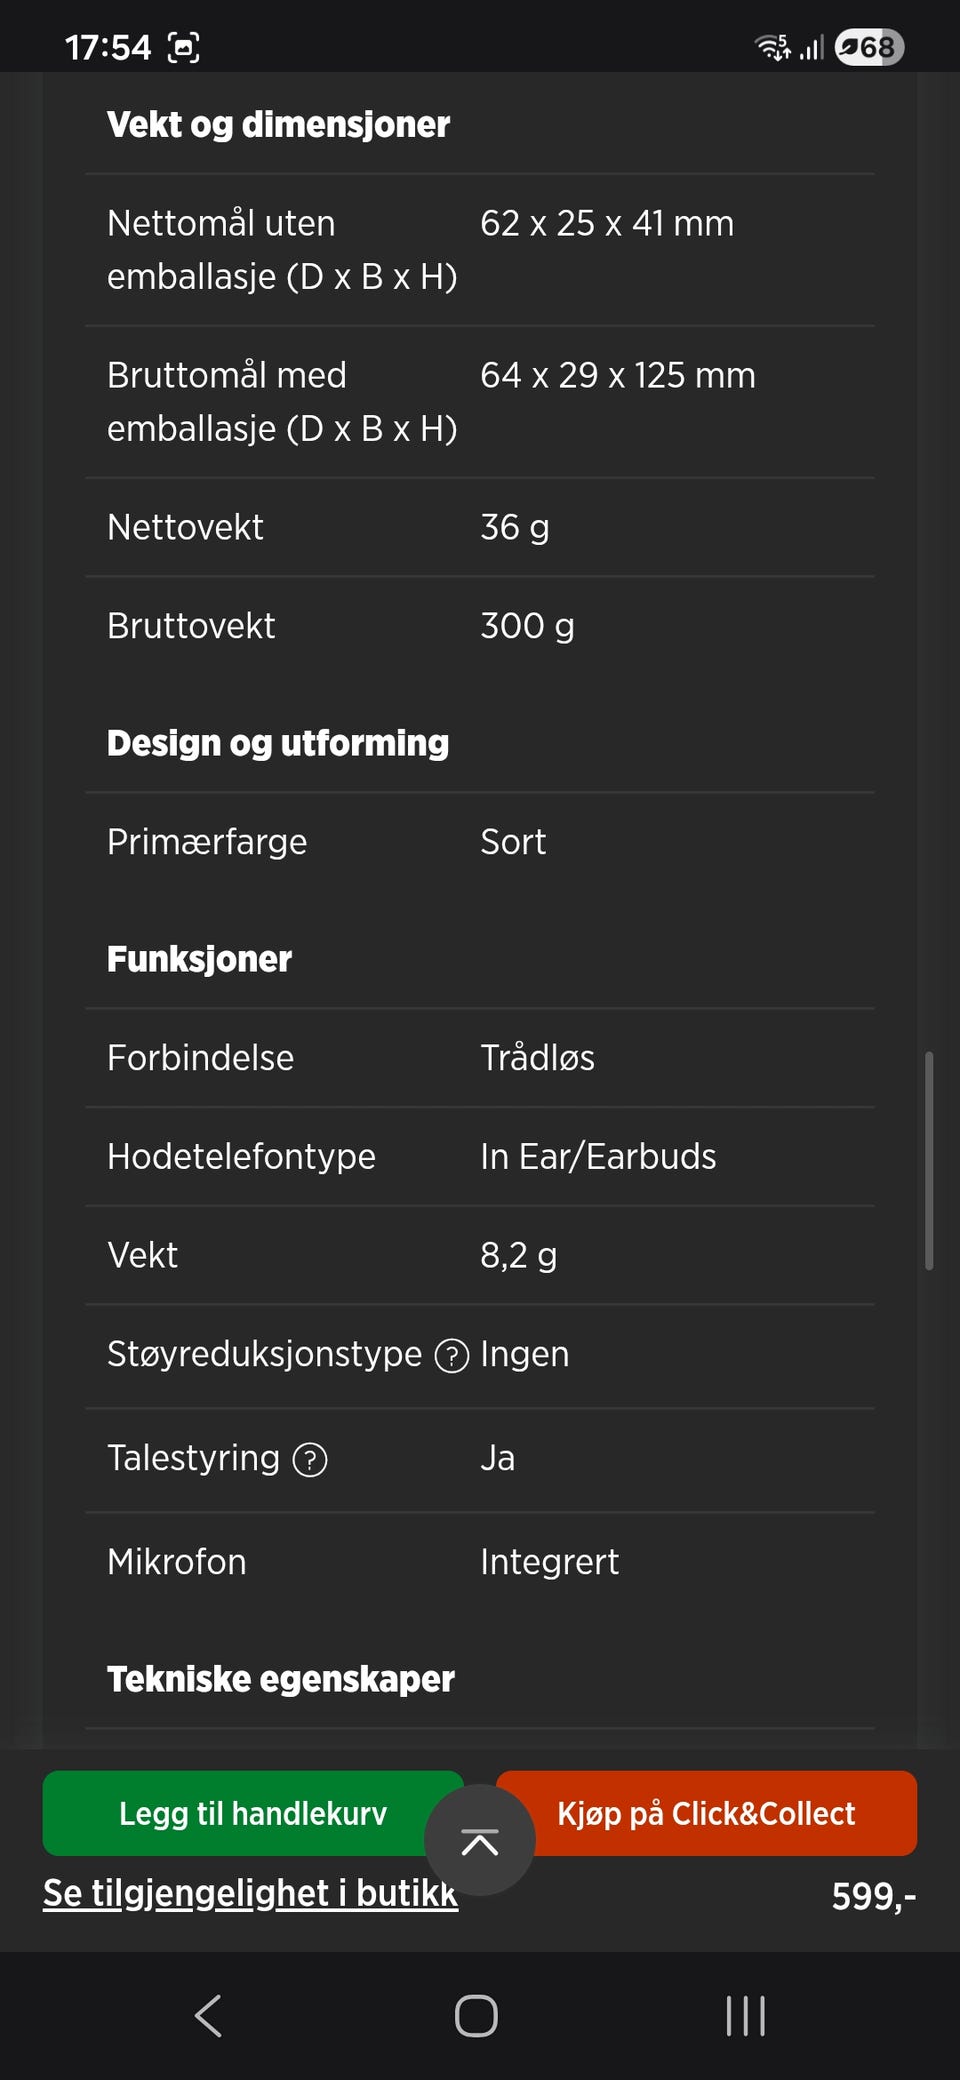Tap the Android home button

476,2016
